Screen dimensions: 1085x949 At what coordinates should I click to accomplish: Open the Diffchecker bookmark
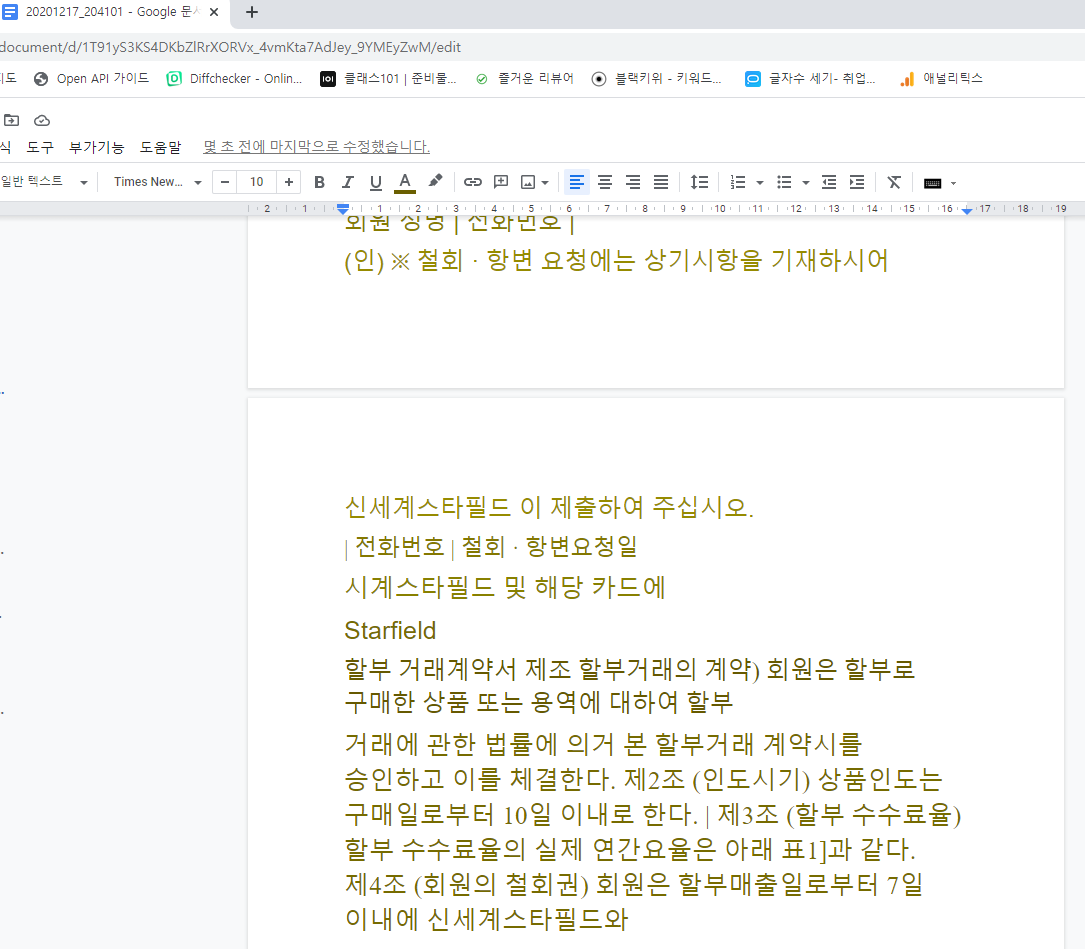point(235,79)
